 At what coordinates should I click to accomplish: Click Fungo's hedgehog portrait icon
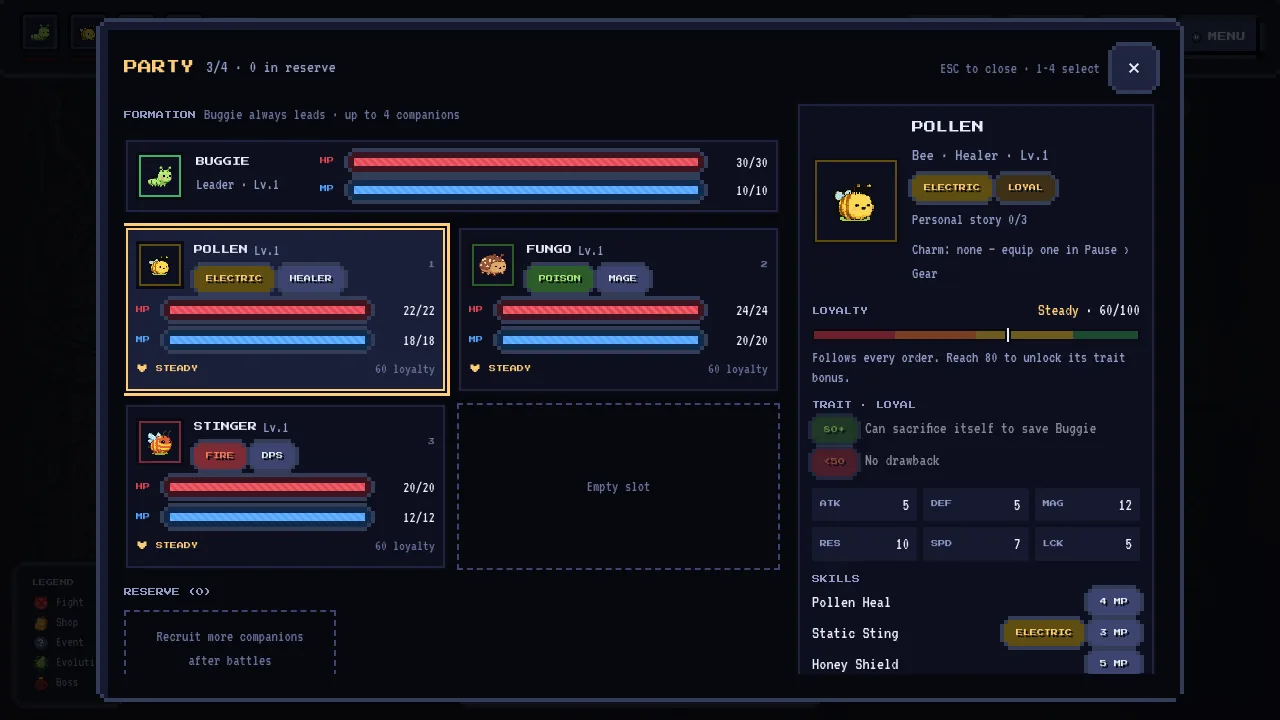pos(493,265)
